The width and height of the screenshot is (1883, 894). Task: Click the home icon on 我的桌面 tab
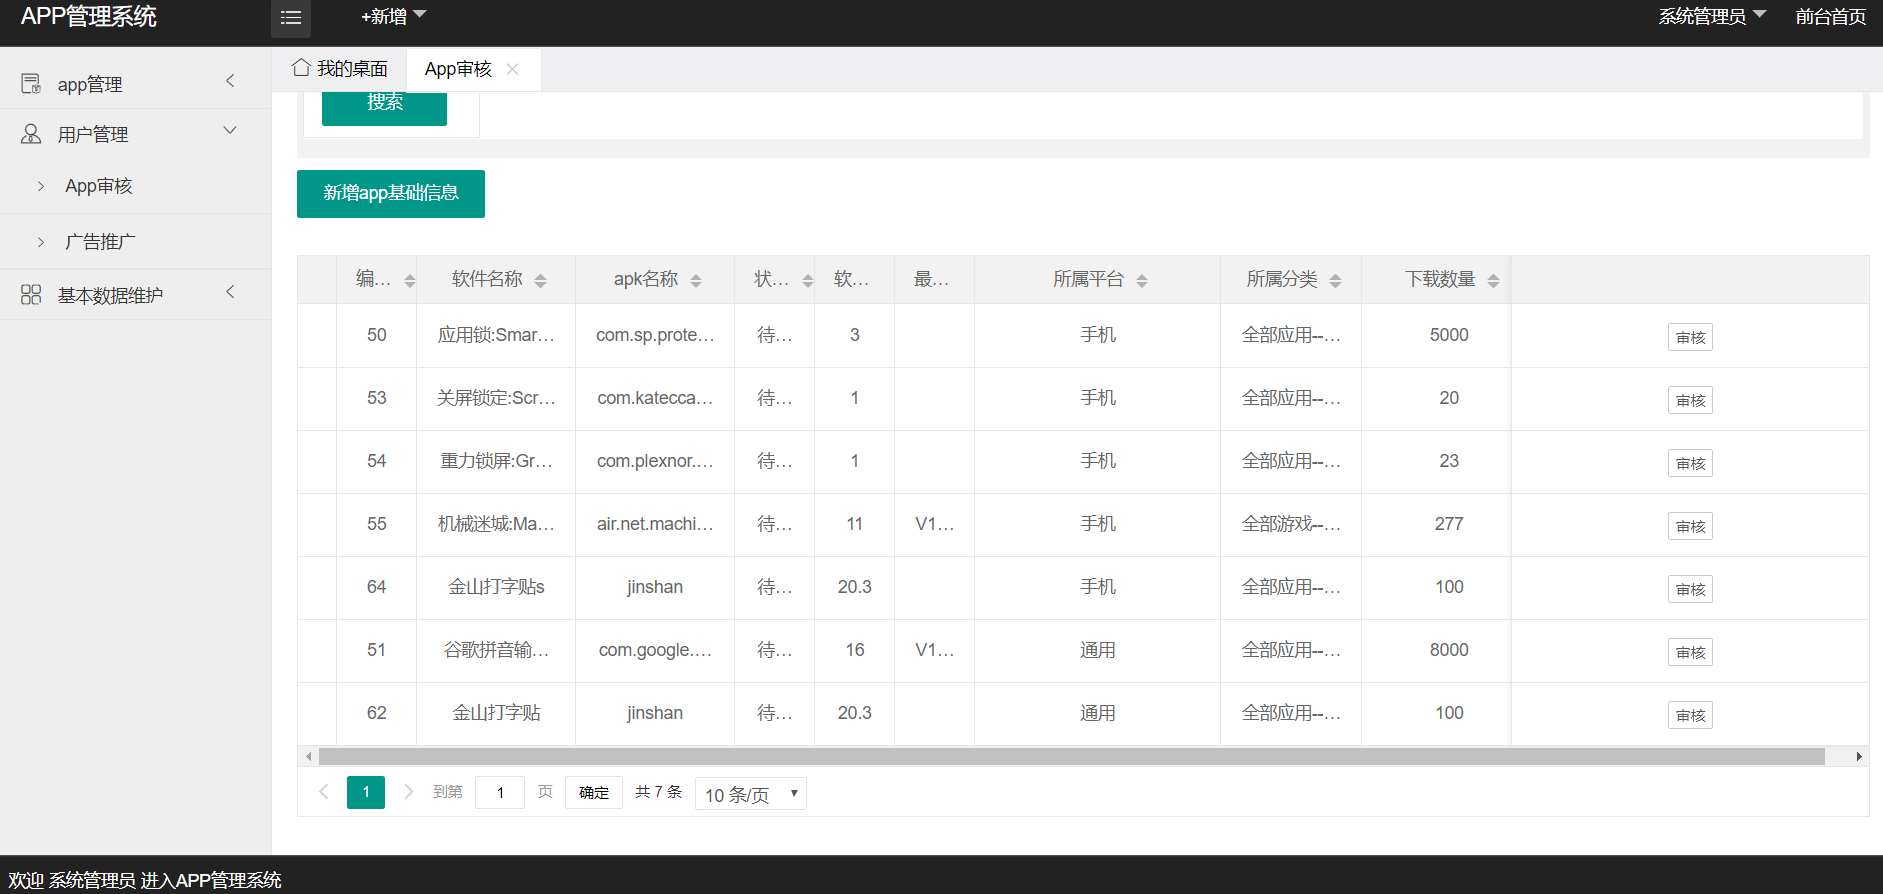[301, 68]
